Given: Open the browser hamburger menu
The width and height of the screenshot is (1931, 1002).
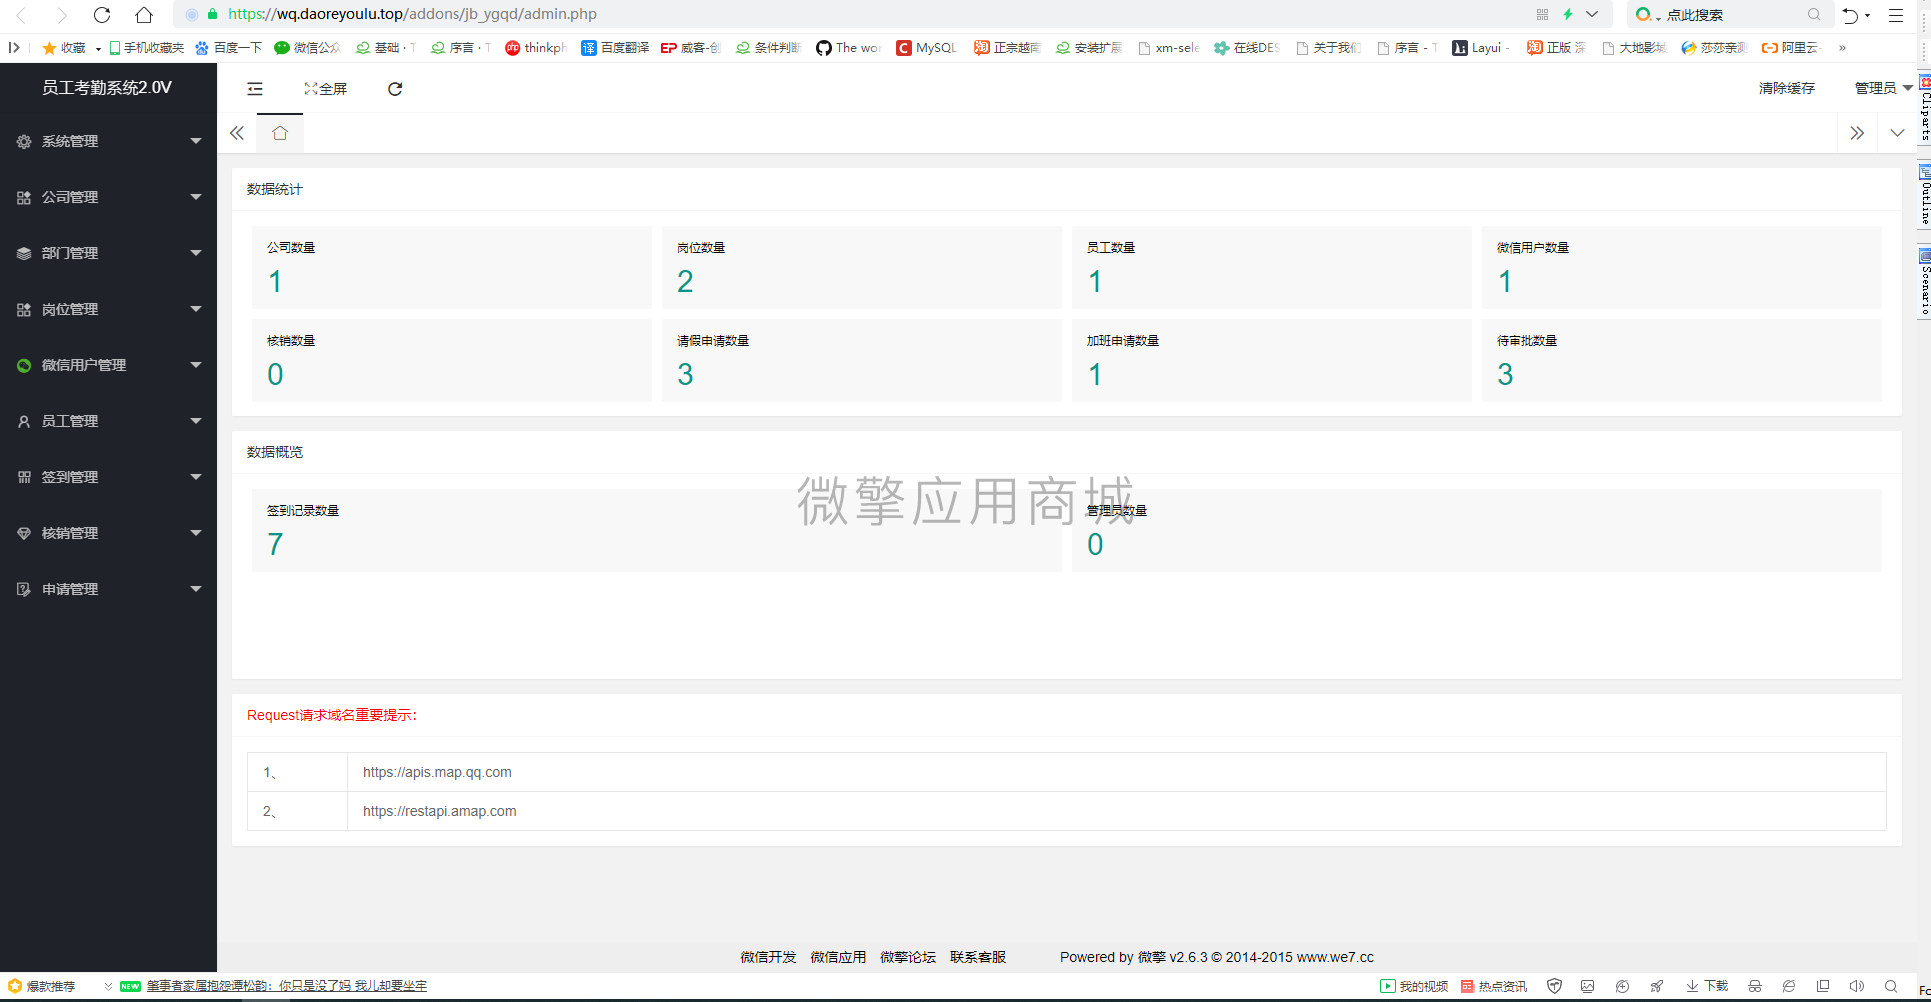Looking at the screenshot, I should point(1896,15).
